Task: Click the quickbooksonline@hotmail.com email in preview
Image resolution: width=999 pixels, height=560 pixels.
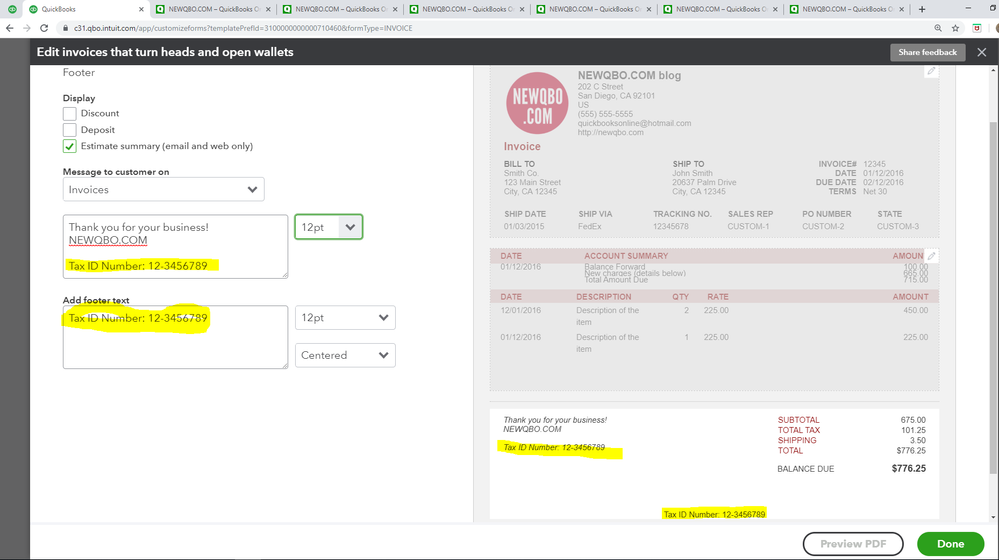Action: (634, 123)
